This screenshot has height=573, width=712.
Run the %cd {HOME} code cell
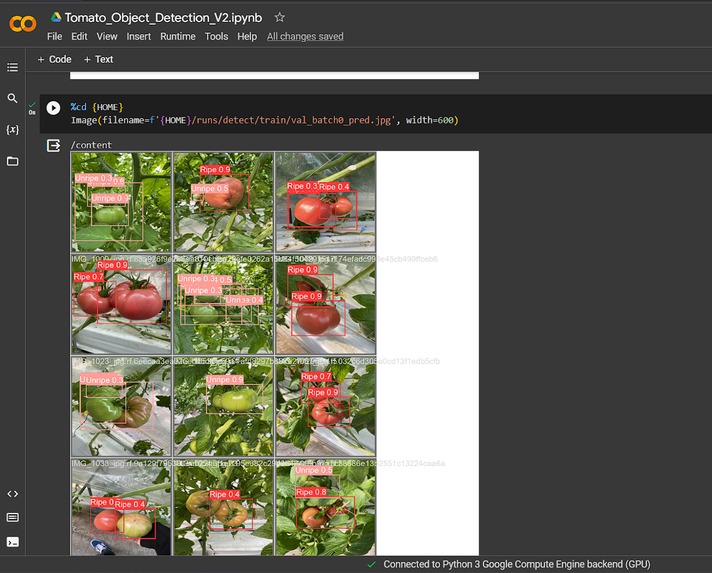pyautogui.click(x=53, y=108)
